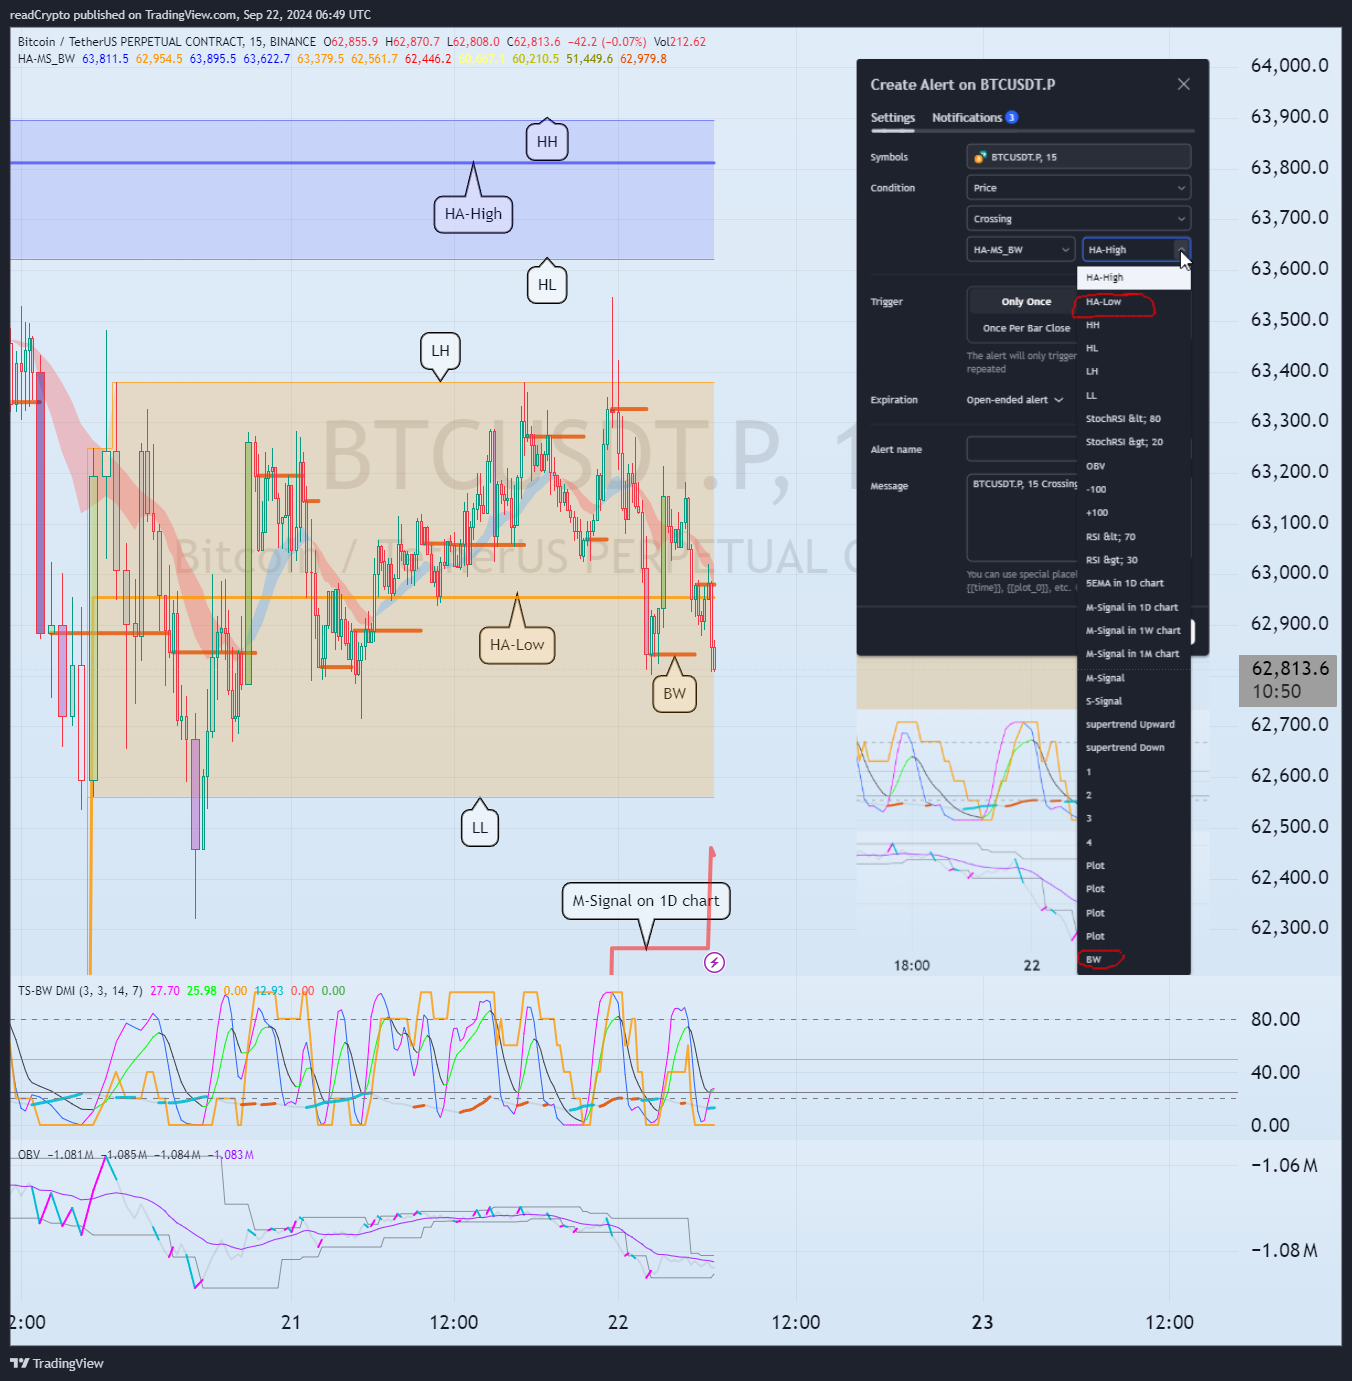Click the HH chart label
1352x1381 pixels.
point(547,142)
